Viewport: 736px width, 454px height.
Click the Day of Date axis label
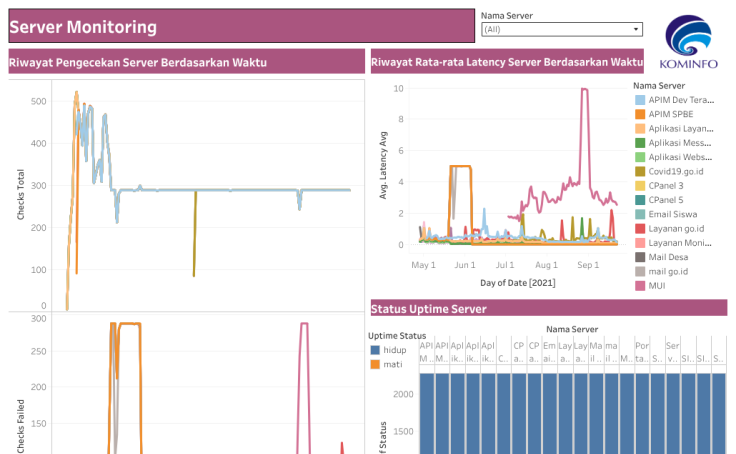[x=517, y=283]
